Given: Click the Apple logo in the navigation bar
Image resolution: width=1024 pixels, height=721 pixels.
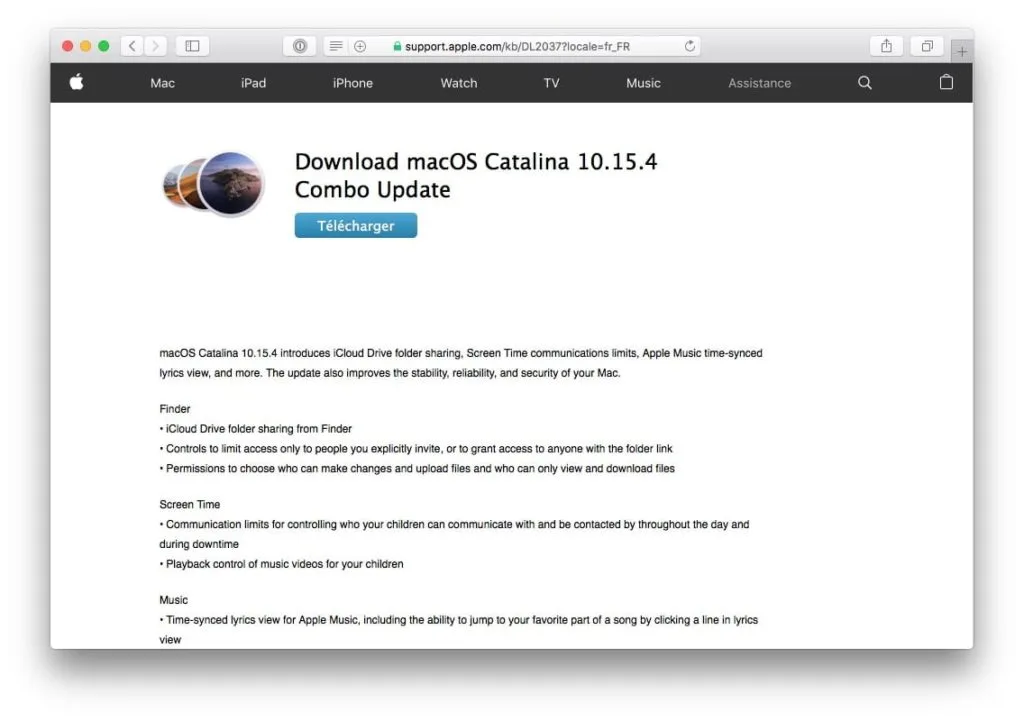Looking at the screenshot, I should [x=76, y=82].
